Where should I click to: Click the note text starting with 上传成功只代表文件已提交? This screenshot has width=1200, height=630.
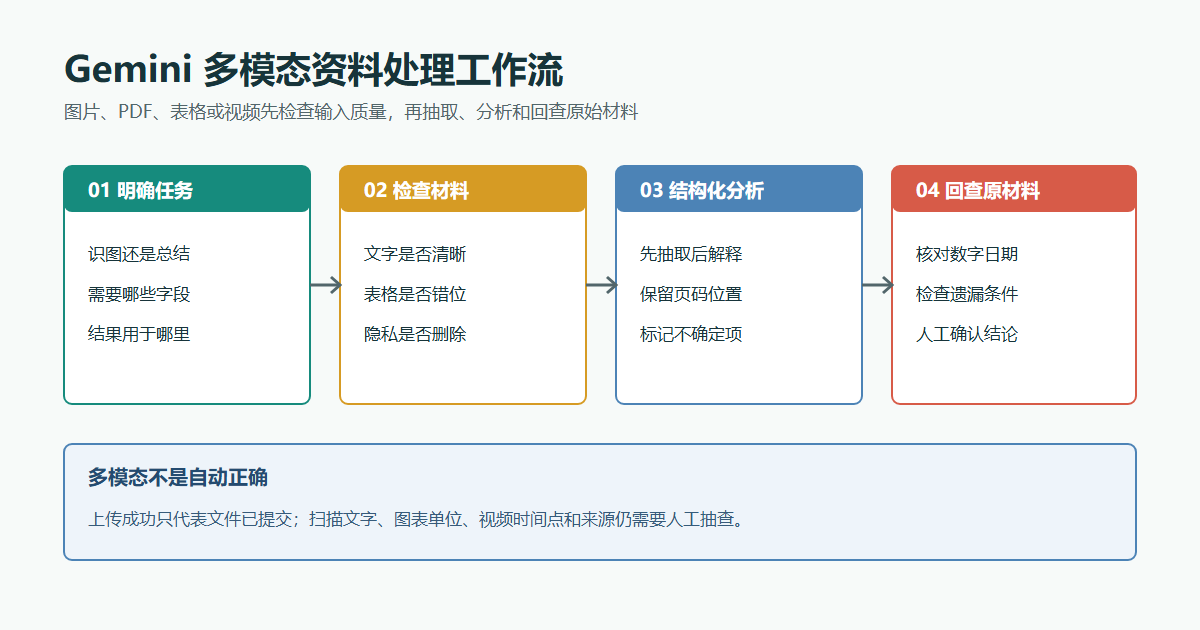pyautogui.click(x=416, y=519)
